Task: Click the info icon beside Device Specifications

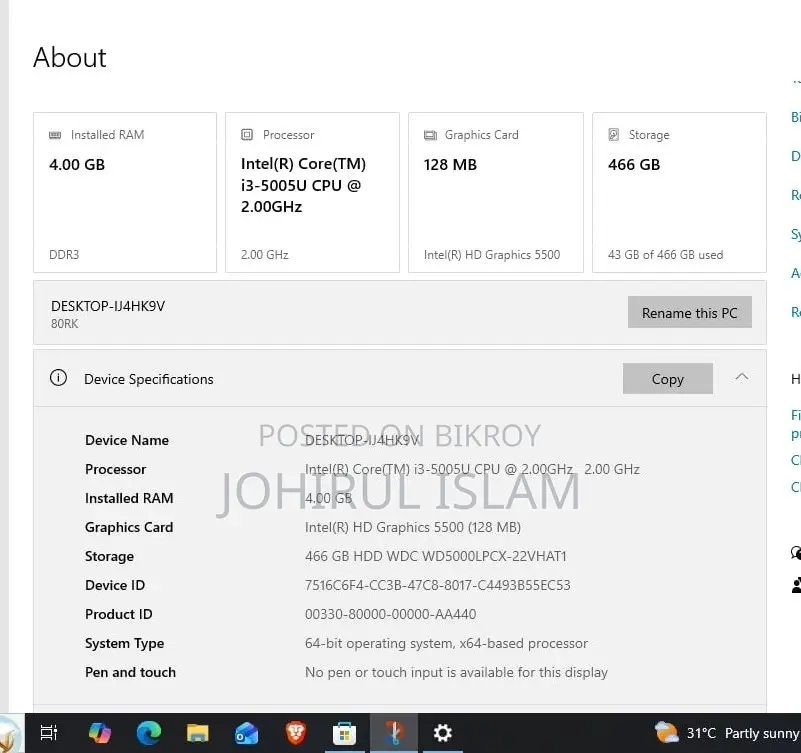Action: pos(58,378)
